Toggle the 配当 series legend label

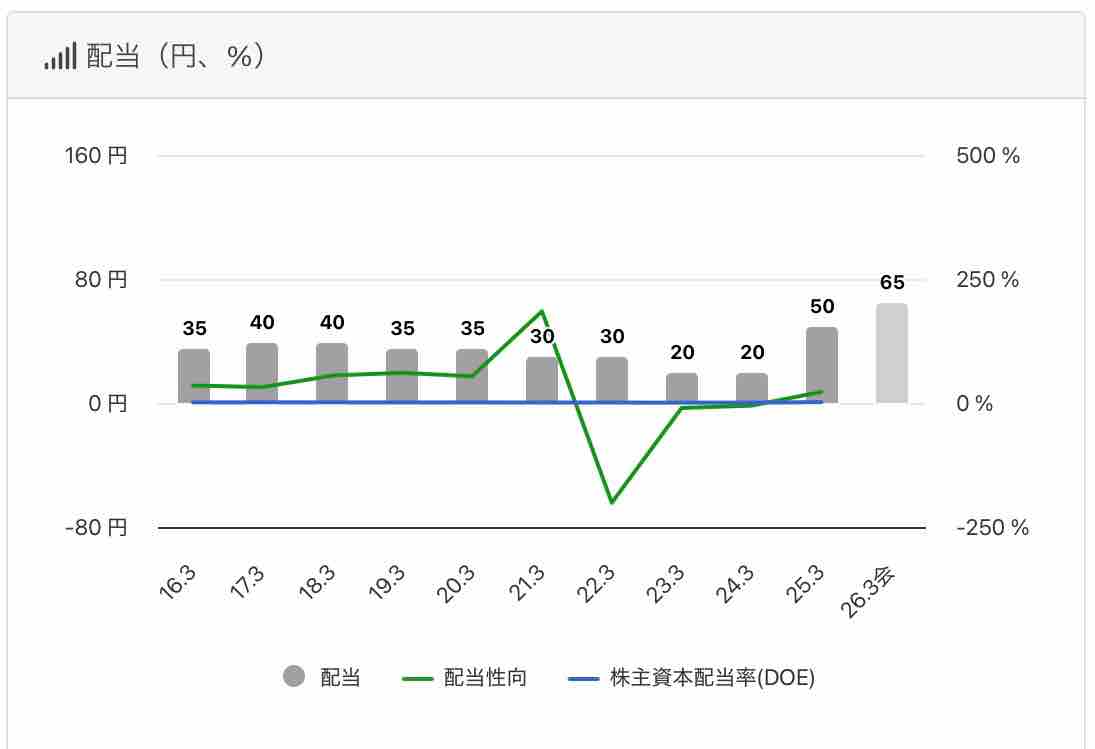(x=340, y=678)
